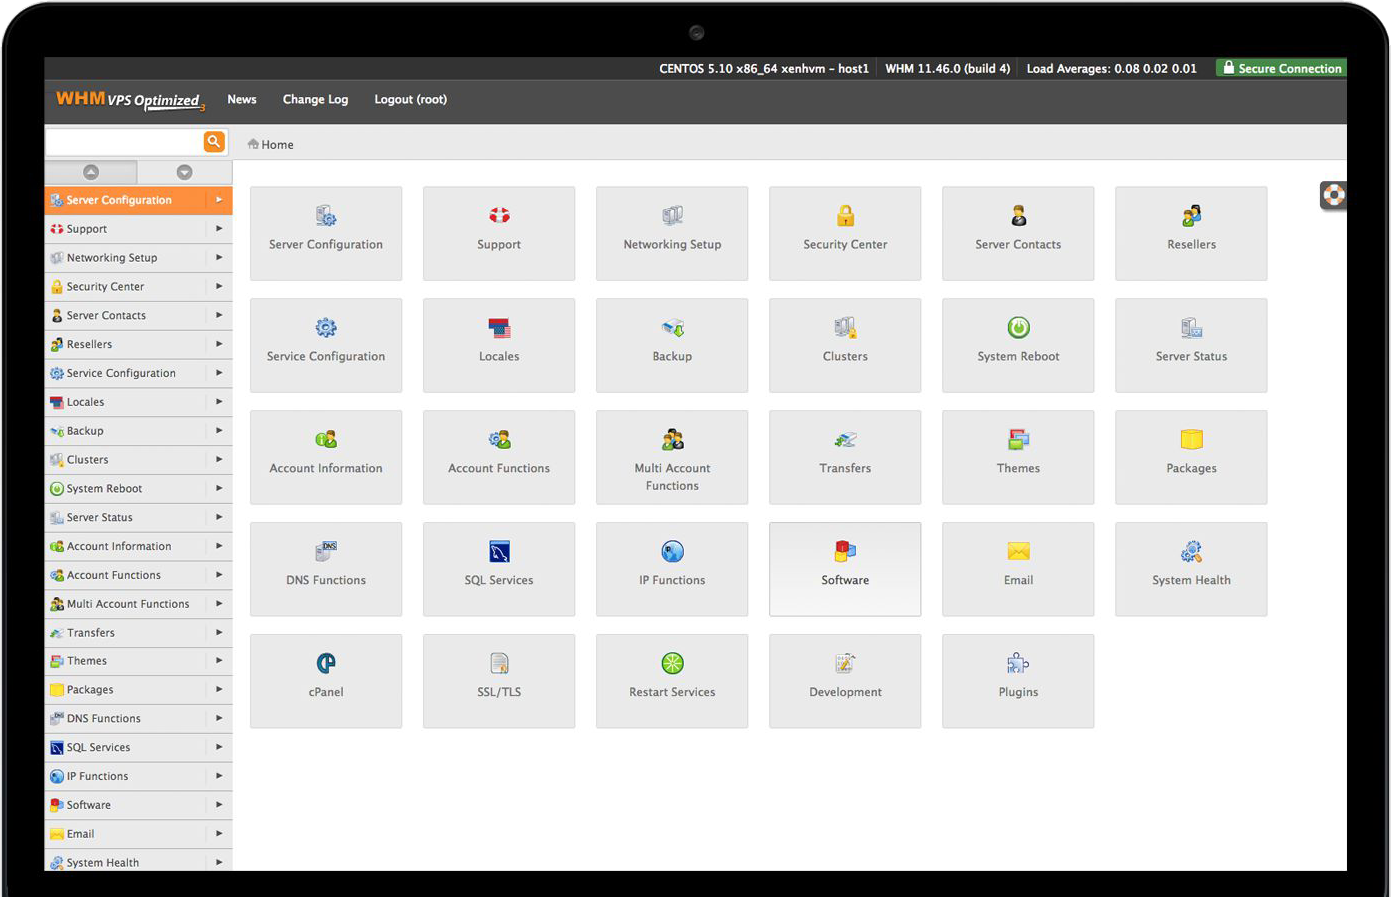The width and height of the screenshot is (1391, 897).
Task: Open Security Center padlock tile
Action: click(x=845, y=233)
